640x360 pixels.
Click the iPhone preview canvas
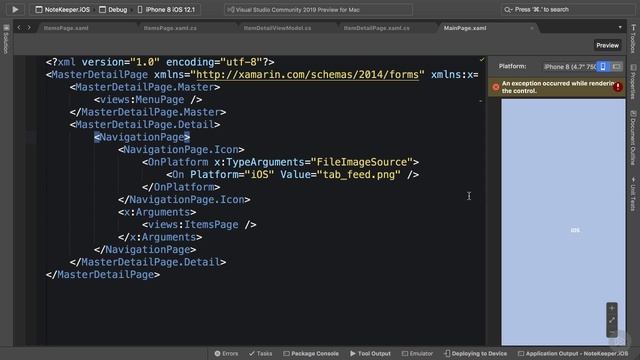[563, 222]
